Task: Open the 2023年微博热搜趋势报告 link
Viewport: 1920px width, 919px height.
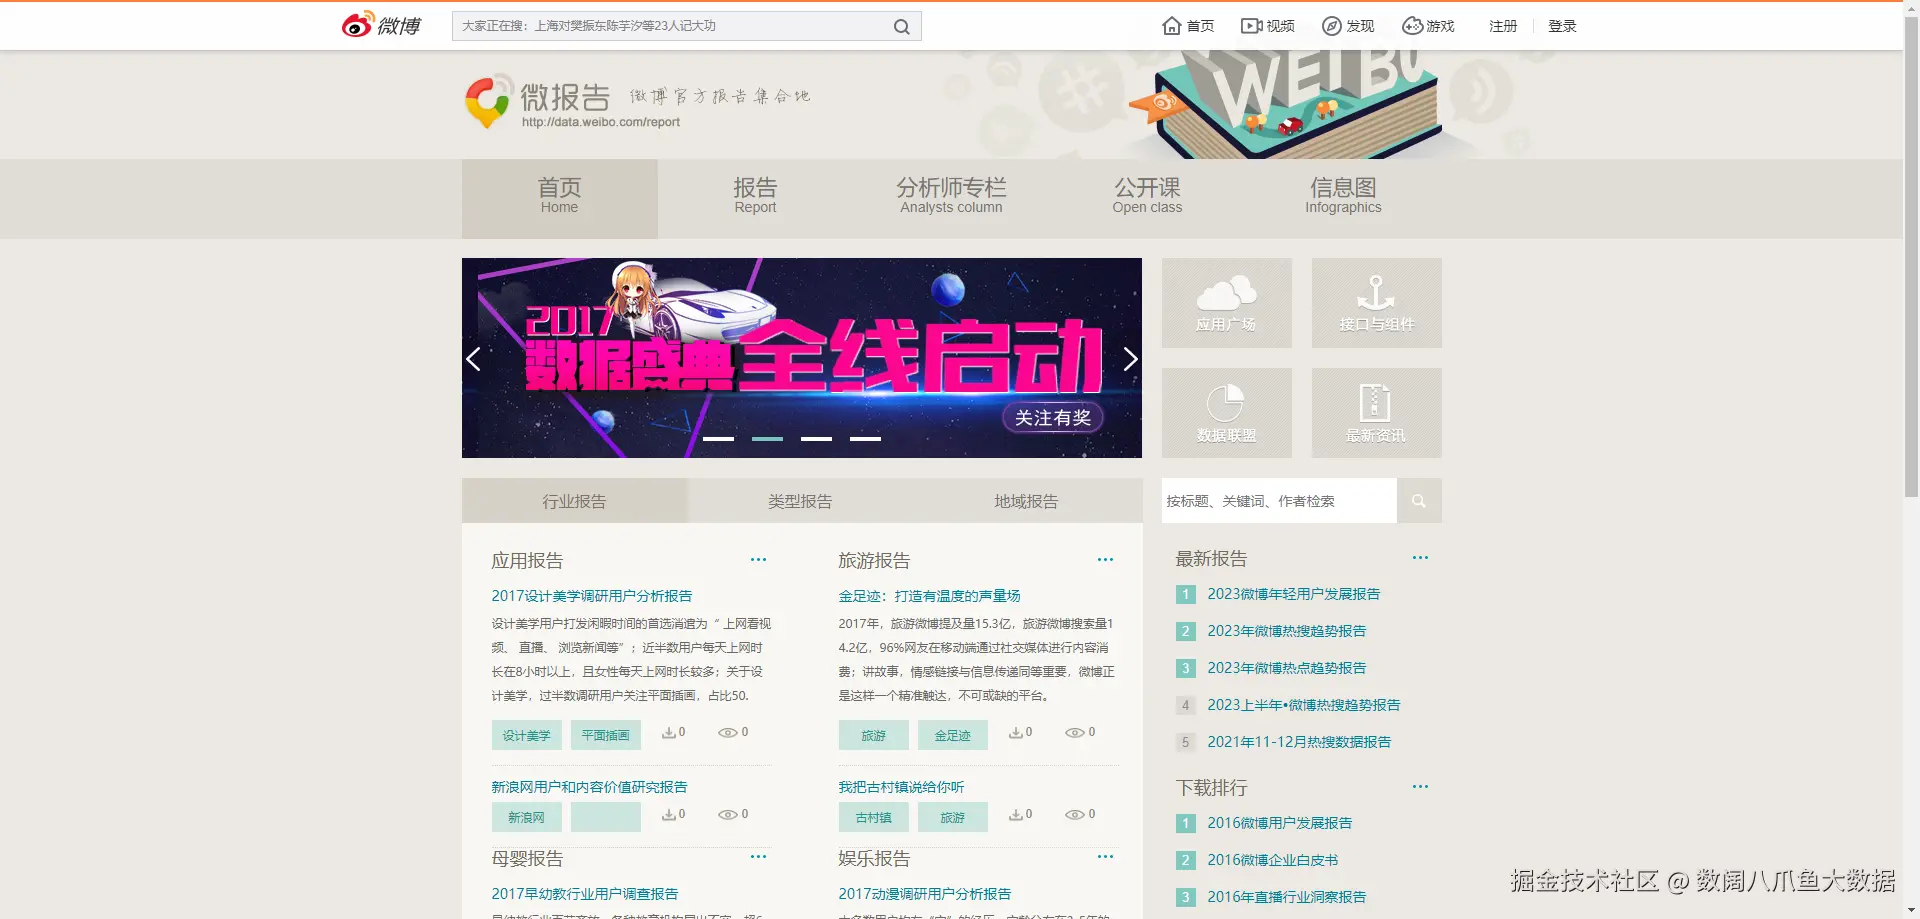Action: pyautogui.click(x=1286, y=631)
